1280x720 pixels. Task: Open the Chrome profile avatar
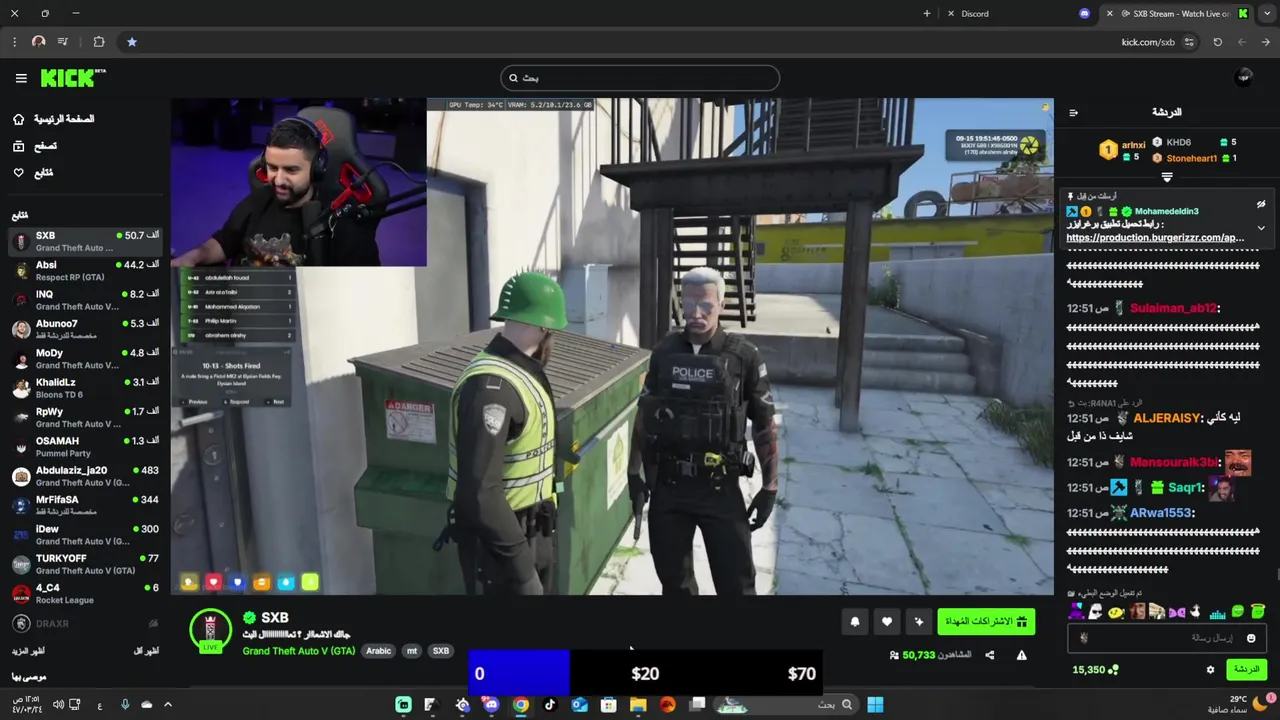[38, 42]
